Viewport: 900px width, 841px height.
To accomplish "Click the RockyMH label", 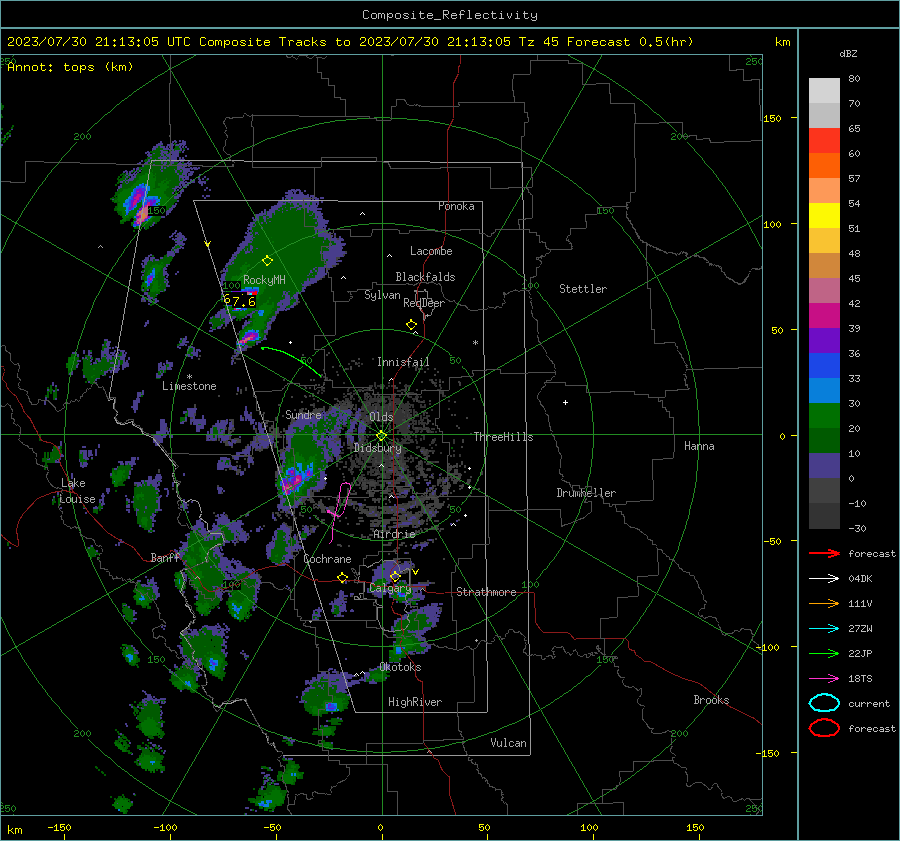I will (264, 280).
